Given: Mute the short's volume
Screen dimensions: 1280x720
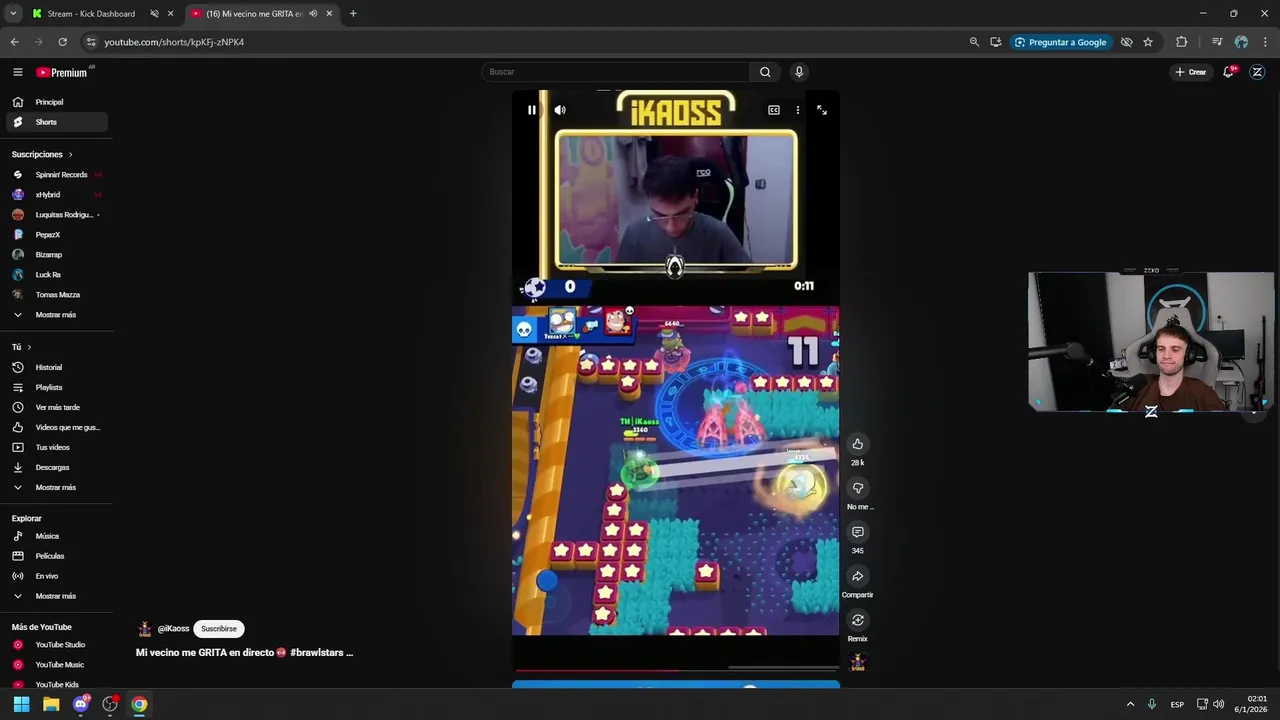Looking at the screenshot, I should [x=560, y=110].
